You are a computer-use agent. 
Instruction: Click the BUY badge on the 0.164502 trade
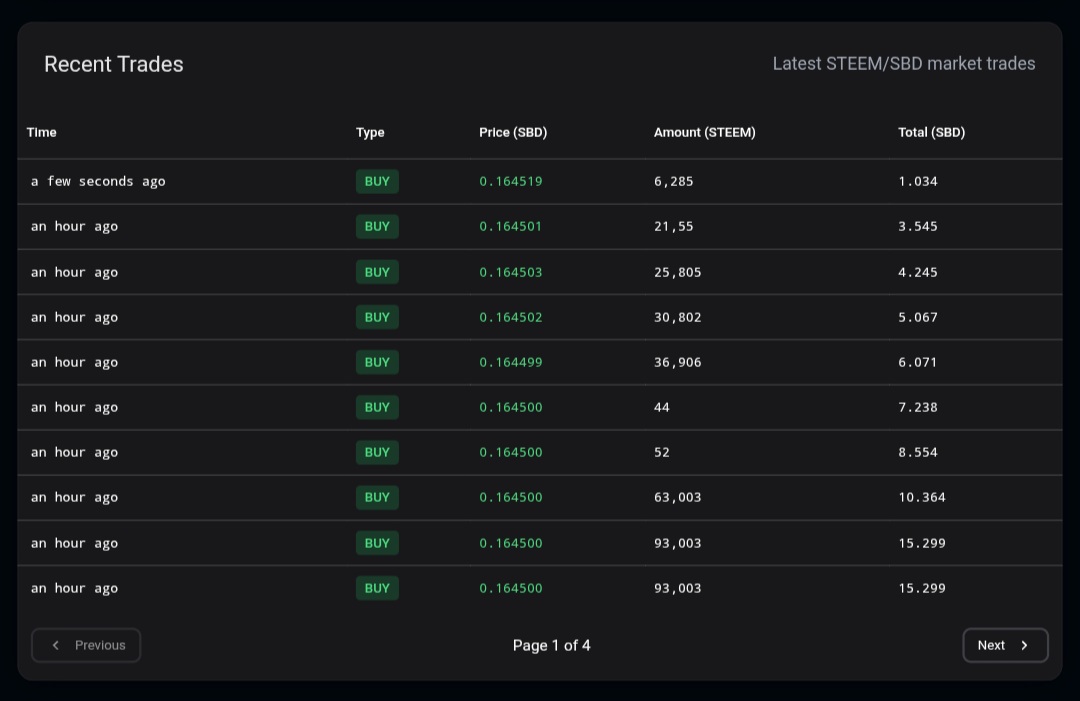click(x=377, y=317)
